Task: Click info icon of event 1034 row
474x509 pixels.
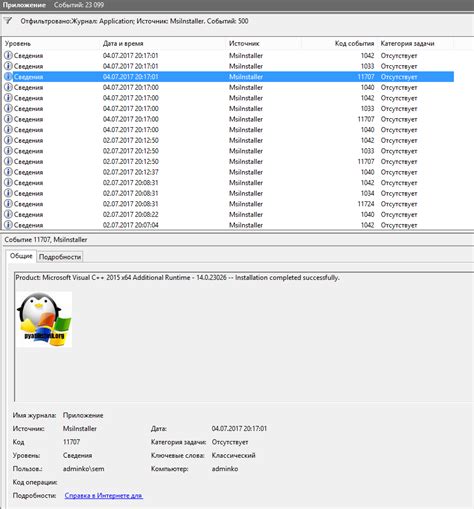Action: [8, 193]
